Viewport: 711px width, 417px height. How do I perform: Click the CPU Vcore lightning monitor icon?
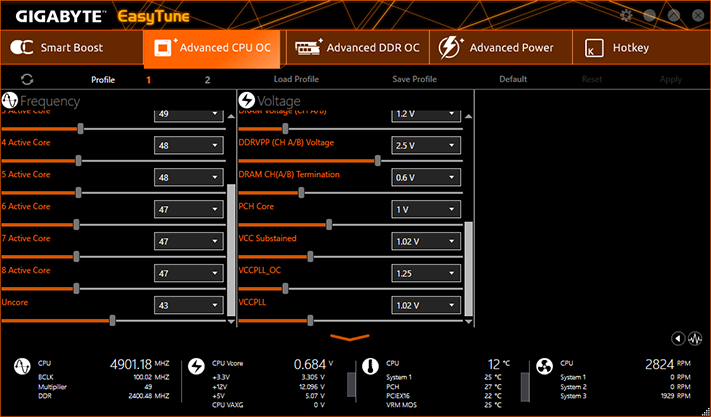coord(196,366)
